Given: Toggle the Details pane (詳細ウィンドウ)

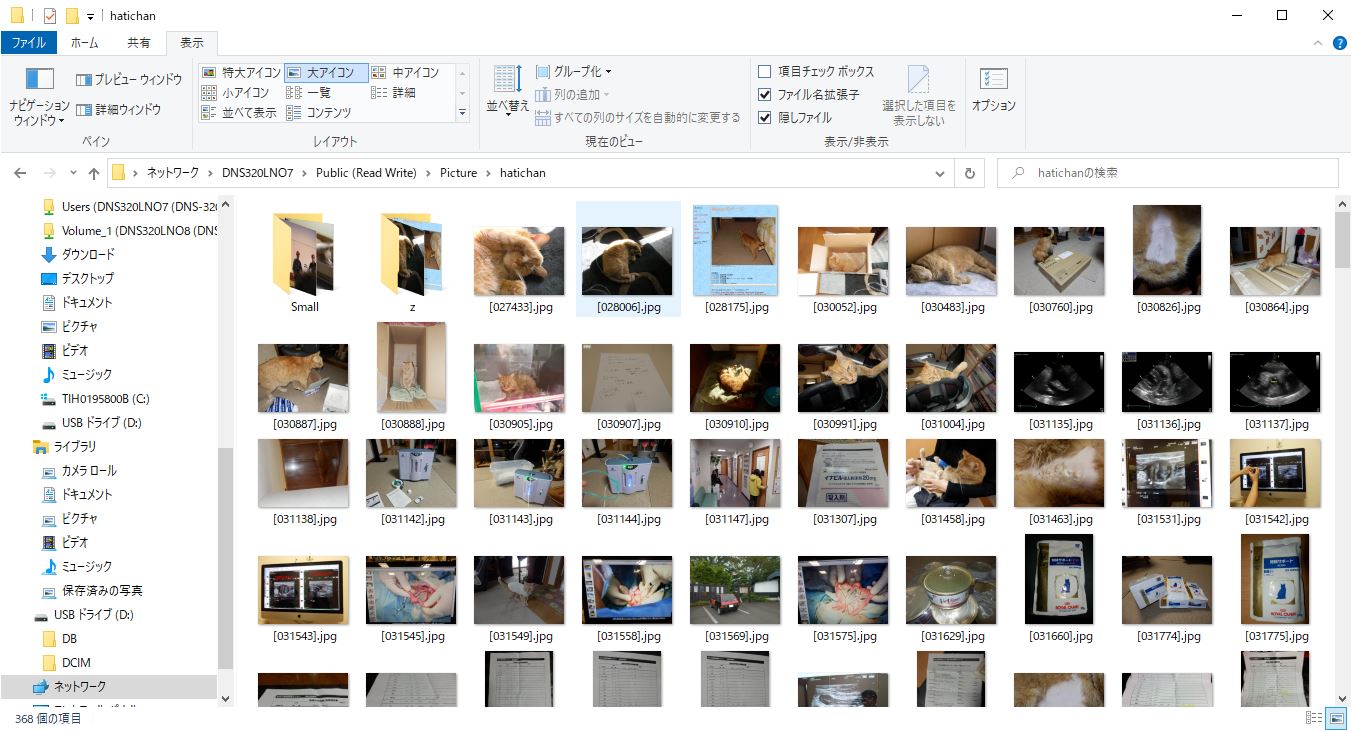Looking at the screenshot, I should [x=119, y=109].
